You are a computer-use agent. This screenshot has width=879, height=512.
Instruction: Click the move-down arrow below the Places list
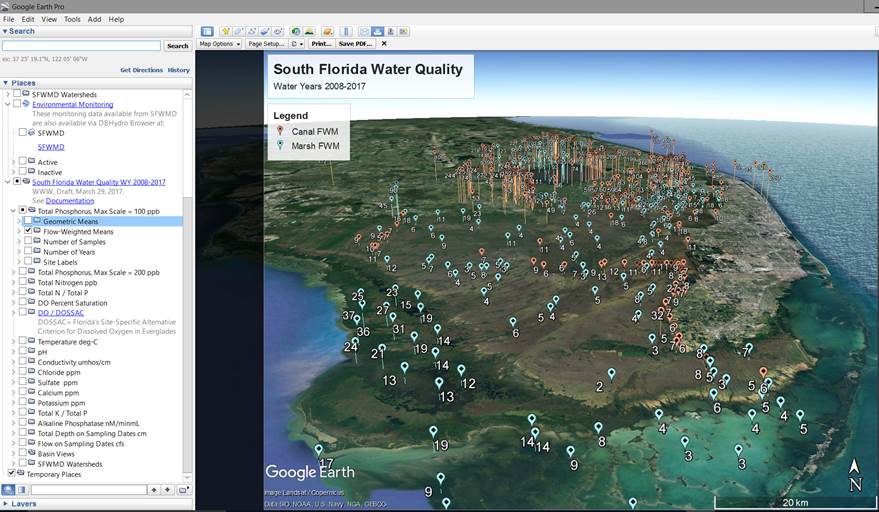pyautogui.click(x=167, y=490)
